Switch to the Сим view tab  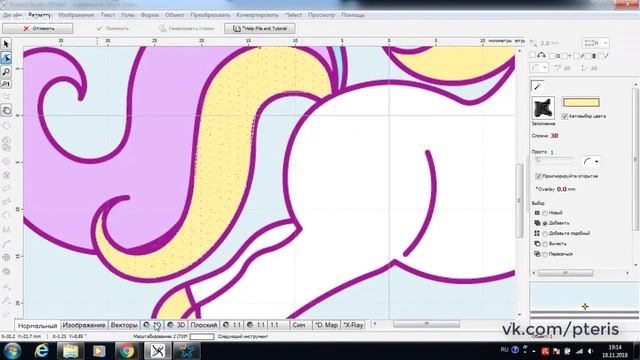coord(299,325)
